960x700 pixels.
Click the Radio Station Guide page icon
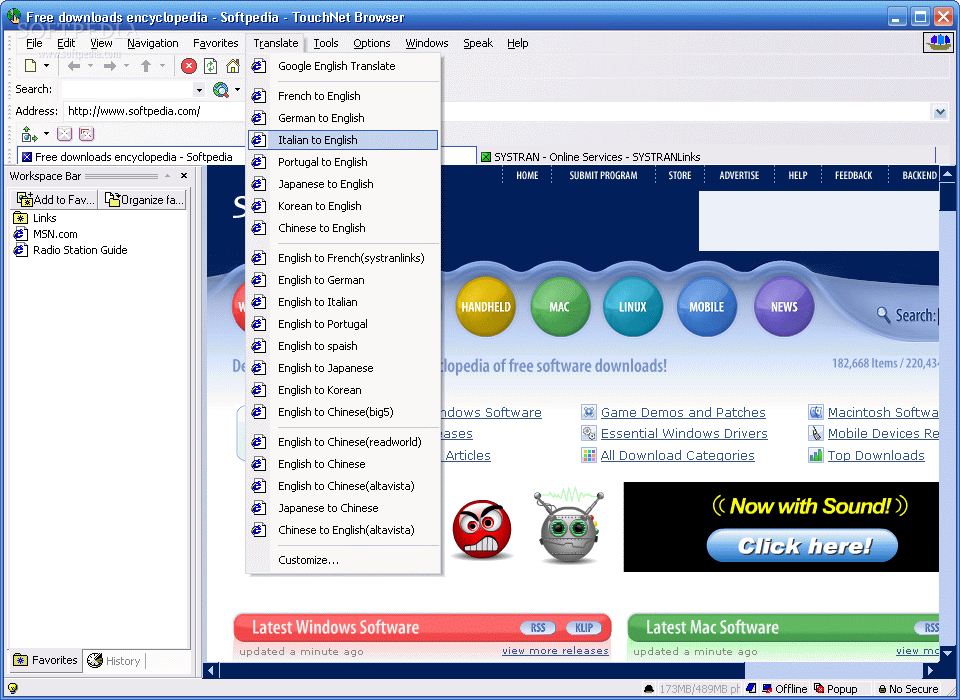20,250
